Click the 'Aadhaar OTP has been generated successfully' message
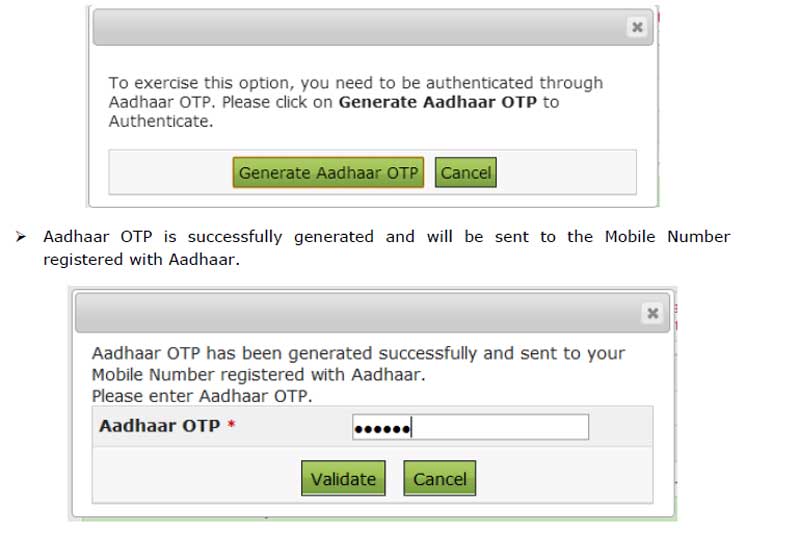This screenshot has height=533, width=800. tap(358, 353)
